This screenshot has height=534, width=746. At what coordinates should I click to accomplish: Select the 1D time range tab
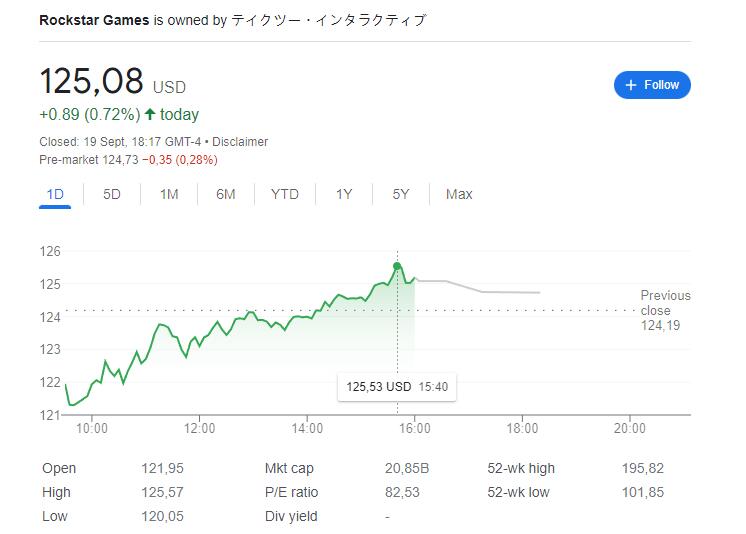pos(55,194)
